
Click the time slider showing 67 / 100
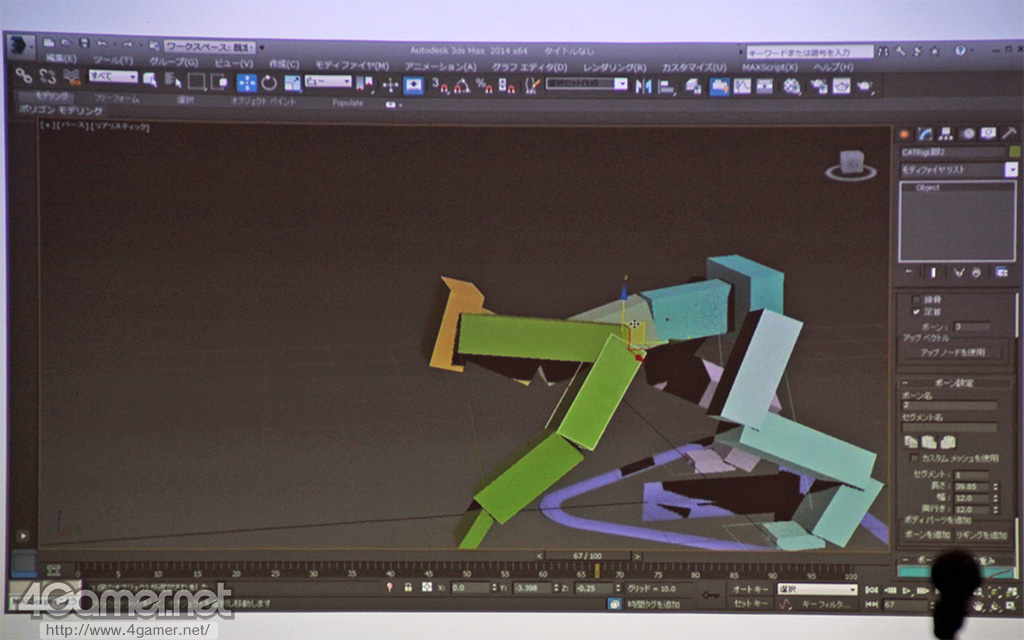click(x=586, y=556)
